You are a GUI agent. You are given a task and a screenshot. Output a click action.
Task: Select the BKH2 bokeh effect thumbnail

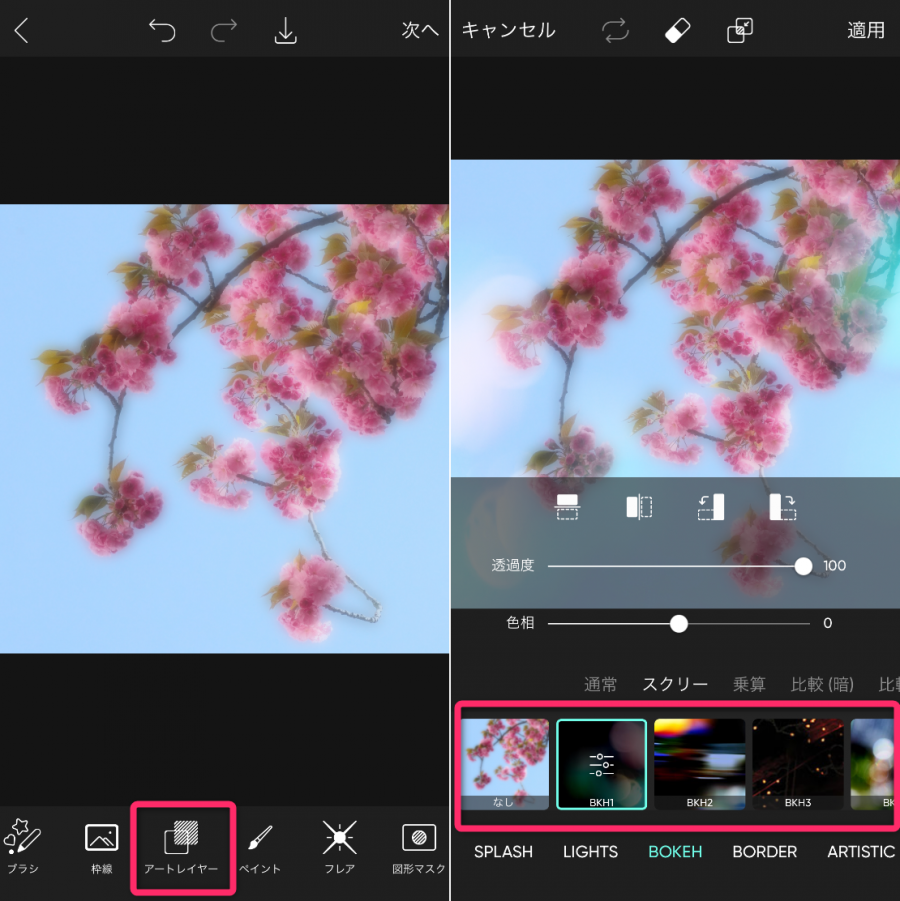[699, 764]
